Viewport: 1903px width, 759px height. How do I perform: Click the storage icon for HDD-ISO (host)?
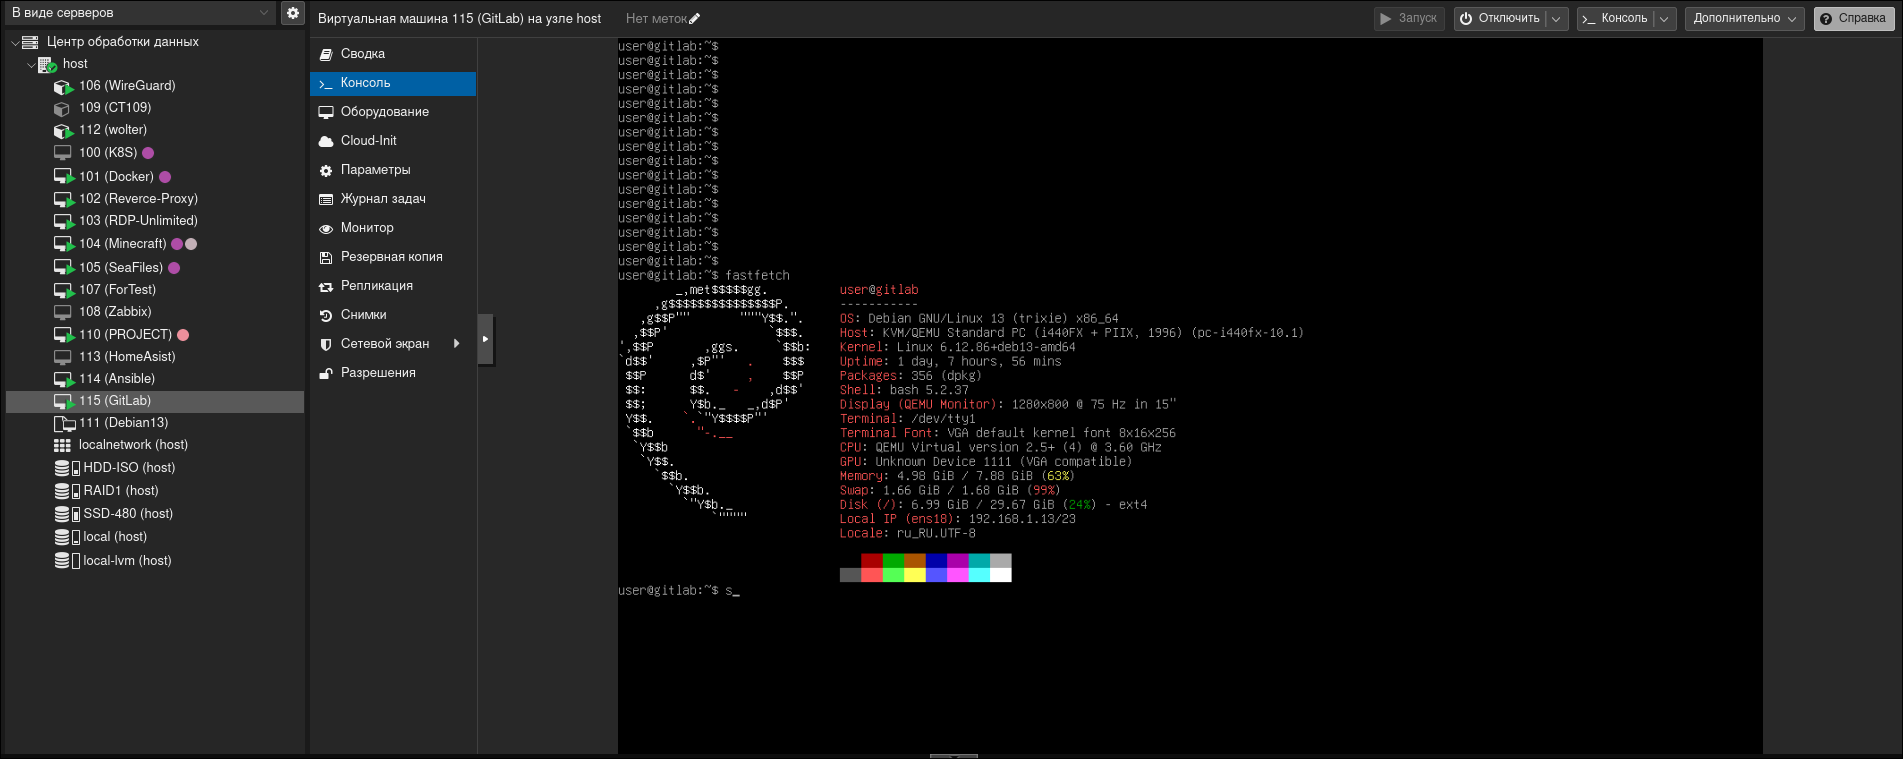click(x=67, y=468)
